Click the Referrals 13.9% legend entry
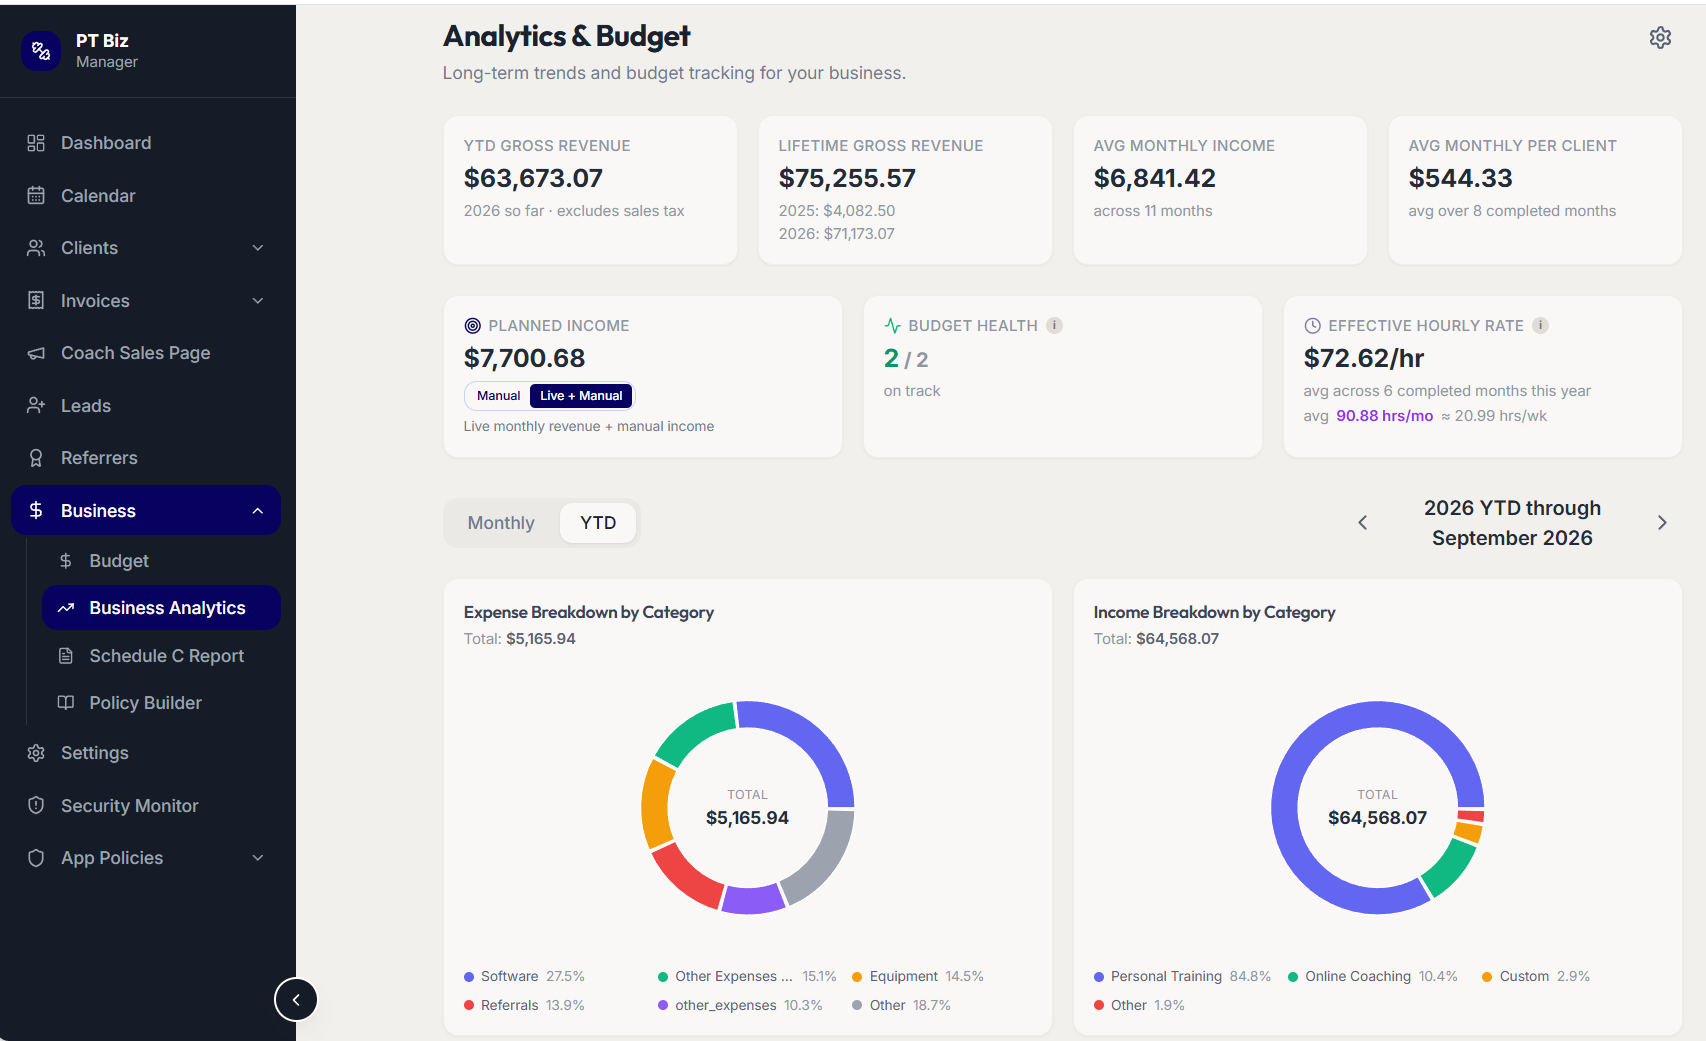 click(x=524, y=1005)
